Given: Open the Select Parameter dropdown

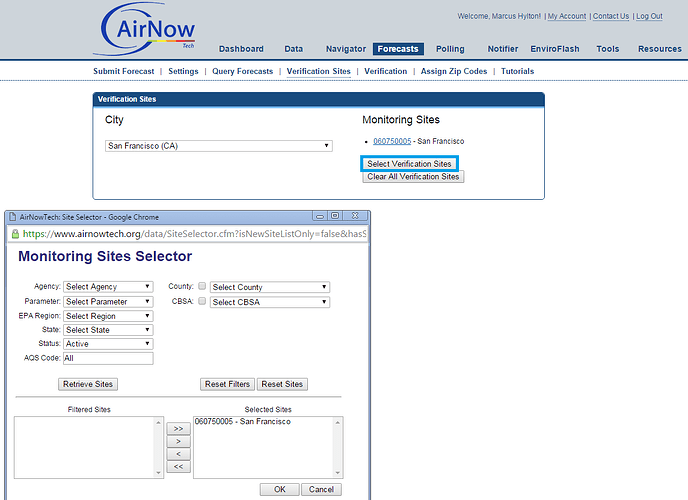Looking at the screenshot, I should [108, 302].
